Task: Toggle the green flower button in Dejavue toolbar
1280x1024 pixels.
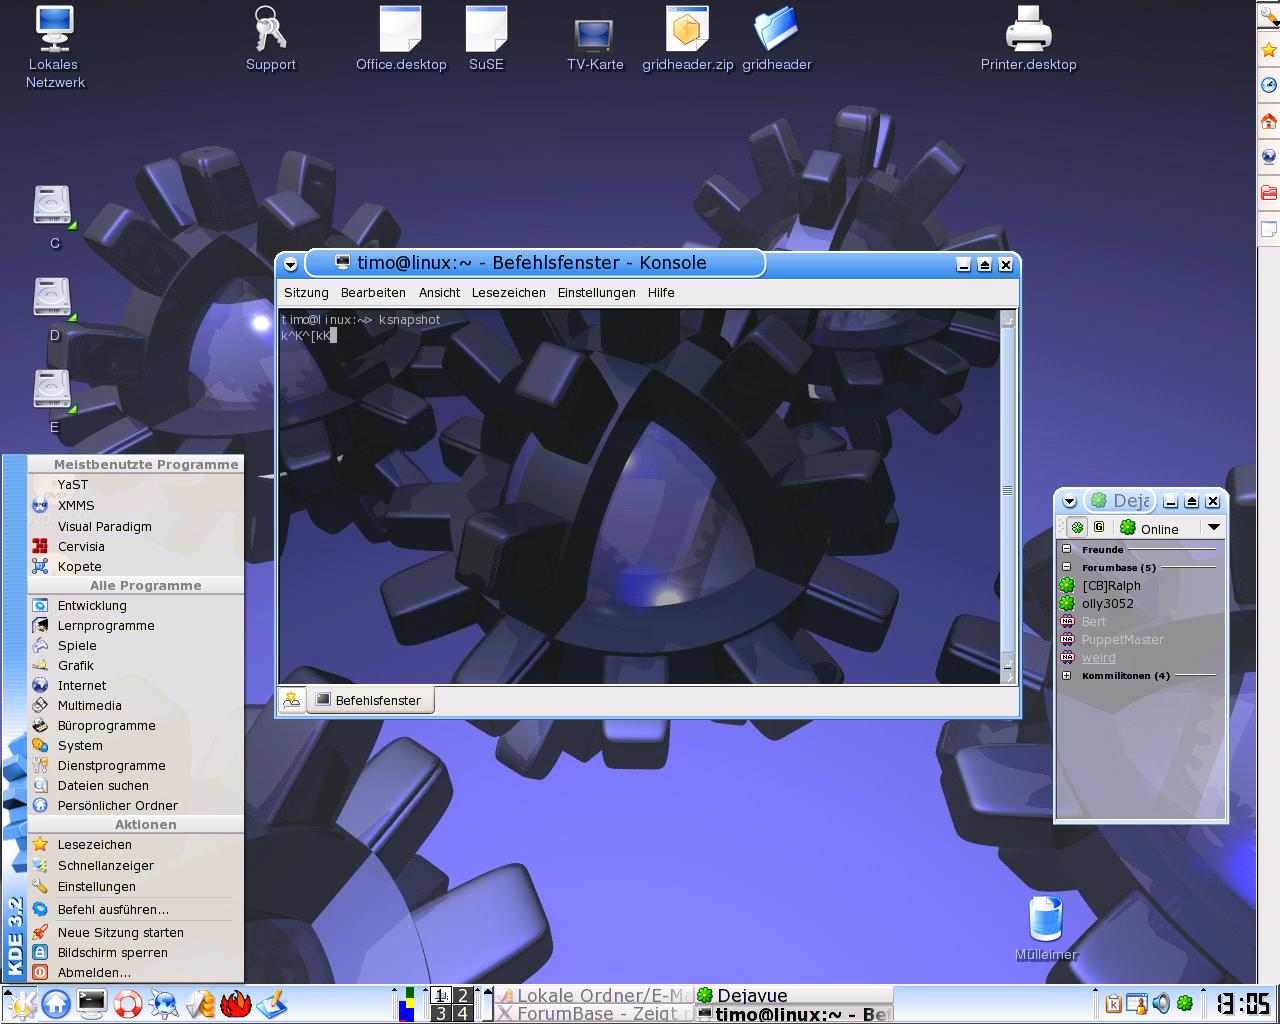Action: click(1076, 527)
